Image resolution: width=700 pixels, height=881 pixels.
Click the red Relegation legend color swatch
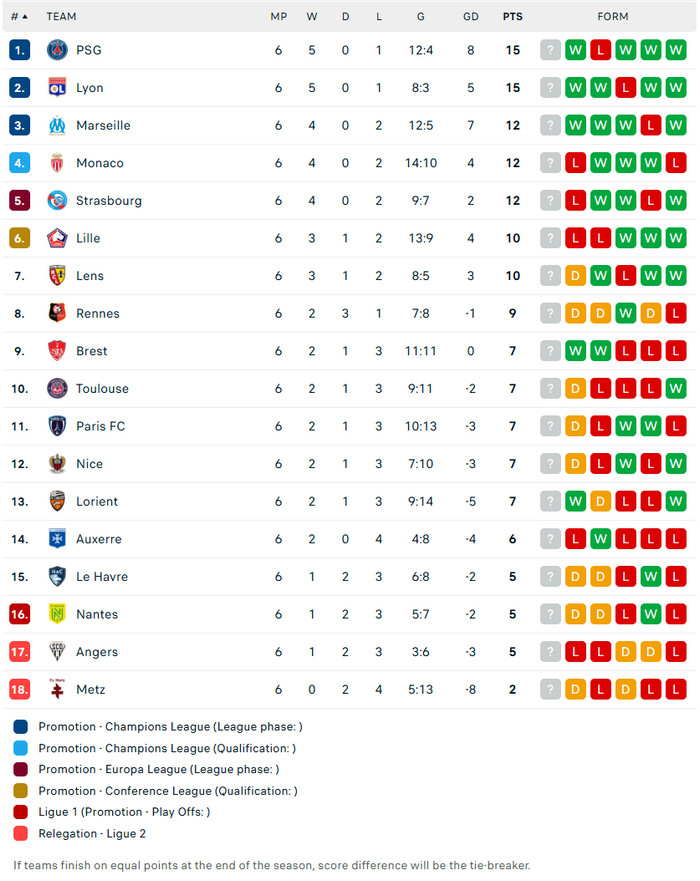[21, 834]
